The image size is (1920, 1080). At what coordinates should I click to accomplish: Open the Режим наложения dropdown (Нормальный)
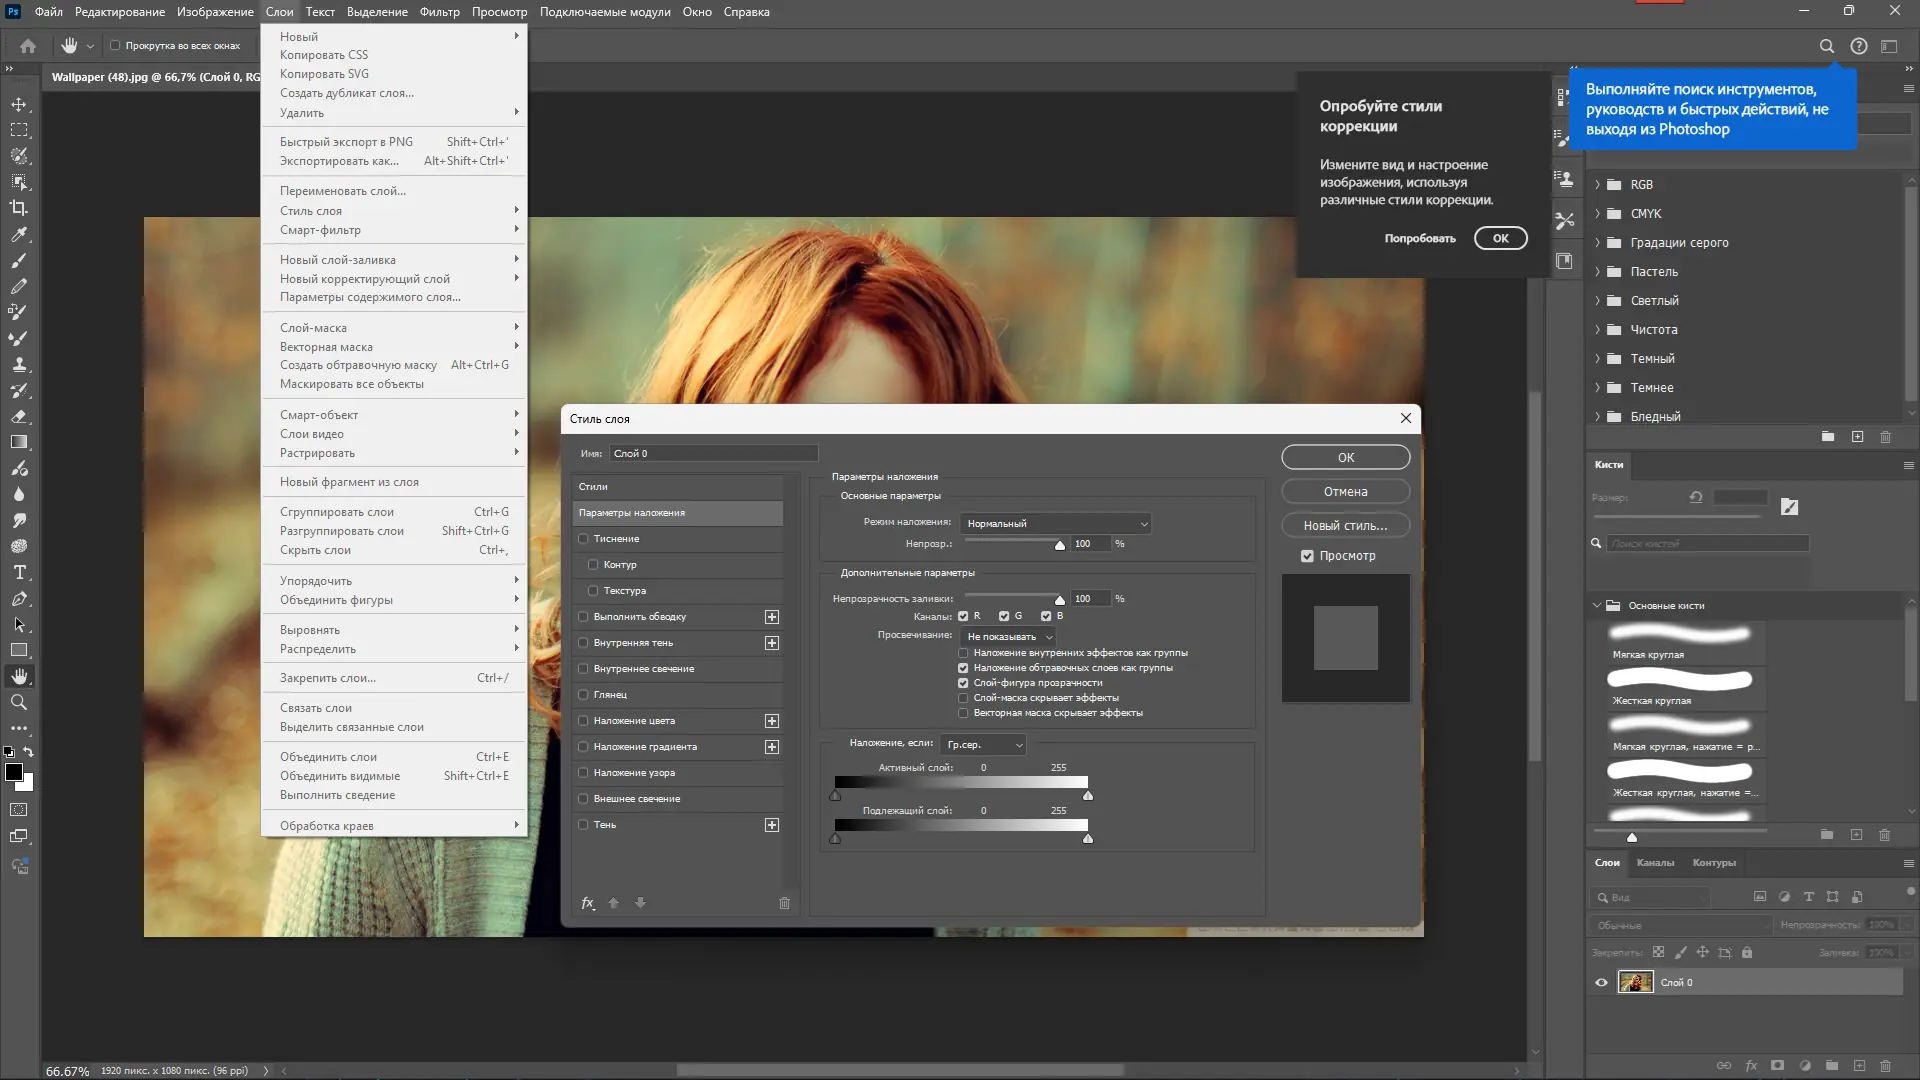[x=1056, y=523]
